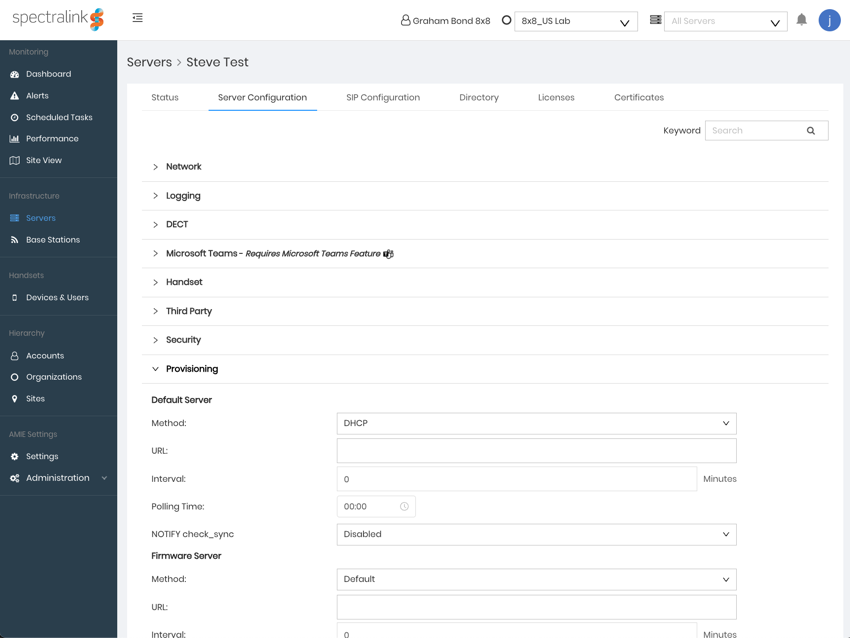This screenshot has width=850, height=638.
Task: Open the Default Server Method dropdown
Action: (536, 423)
